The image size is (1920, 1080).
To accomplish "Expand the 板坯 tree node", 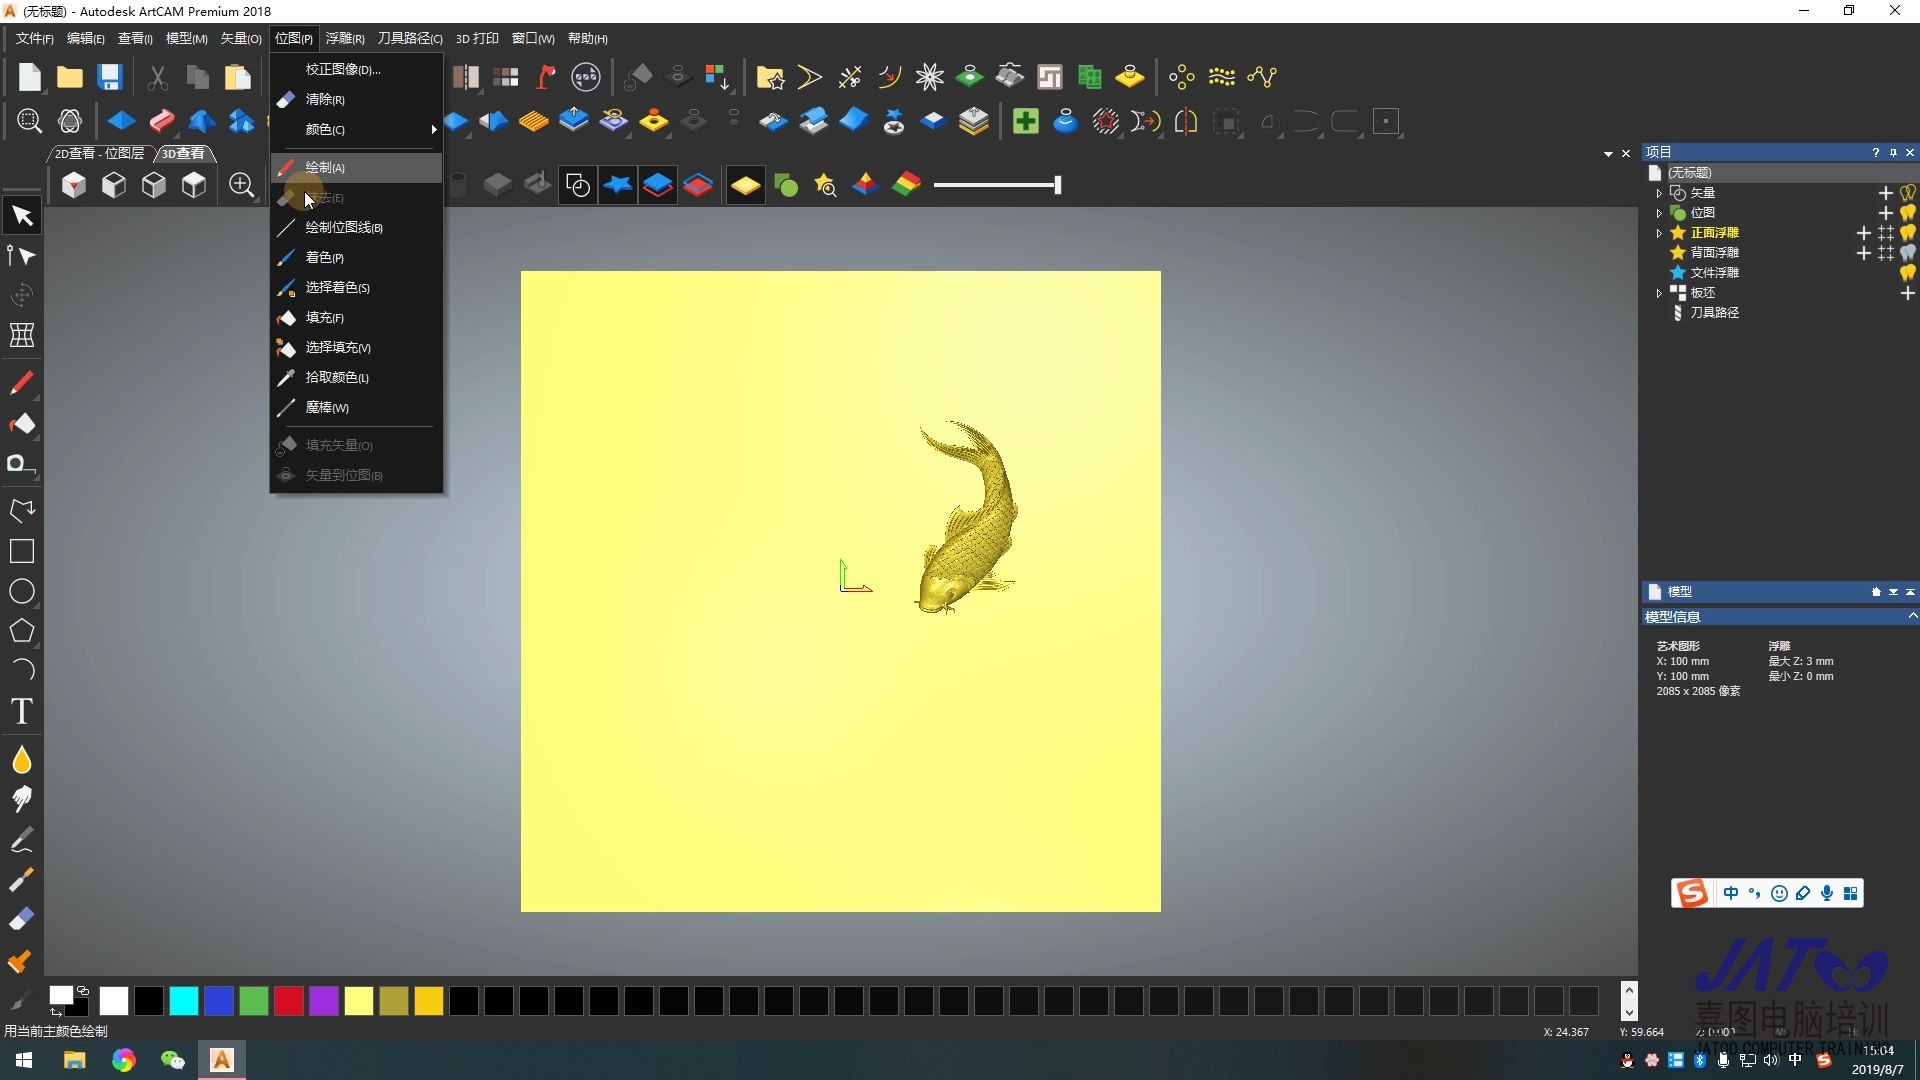I will tap(1659, 293).
